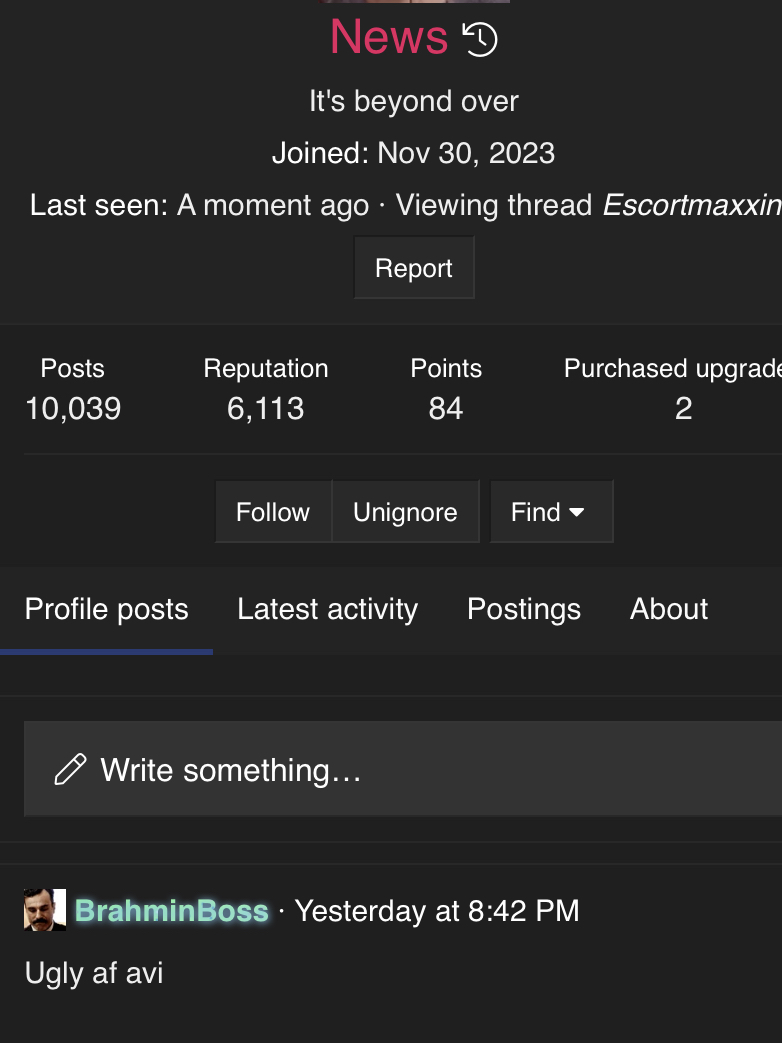The height and width of the screenshot is (1043, 782).
Task: Open BrahminBoss's avatar thumbnail
Action: (x=45, y=910)
